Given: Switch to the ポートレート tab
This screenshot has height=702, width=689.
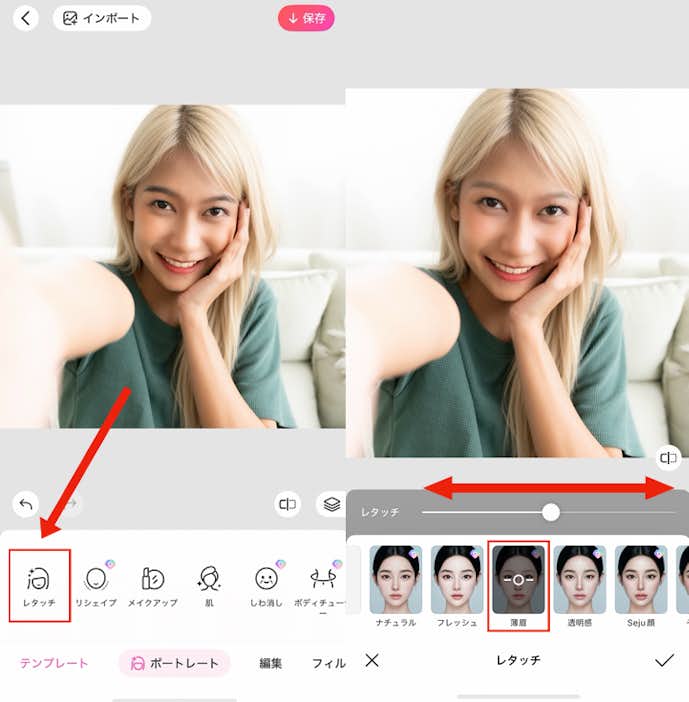Looking at the screenshot, I should 175,663.
